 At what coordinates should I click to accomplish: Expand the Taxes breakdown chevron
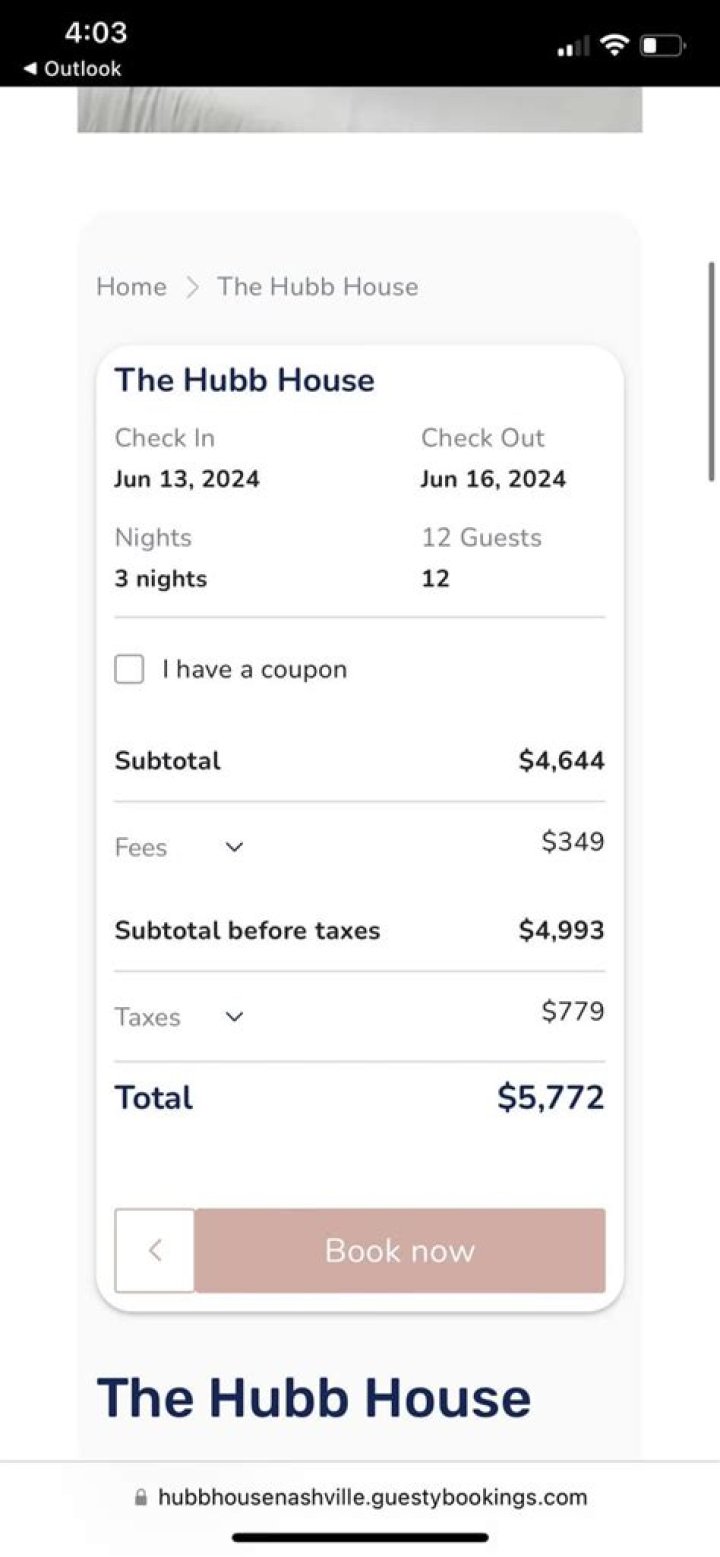pyautogui.click(x=234, y=1017)
